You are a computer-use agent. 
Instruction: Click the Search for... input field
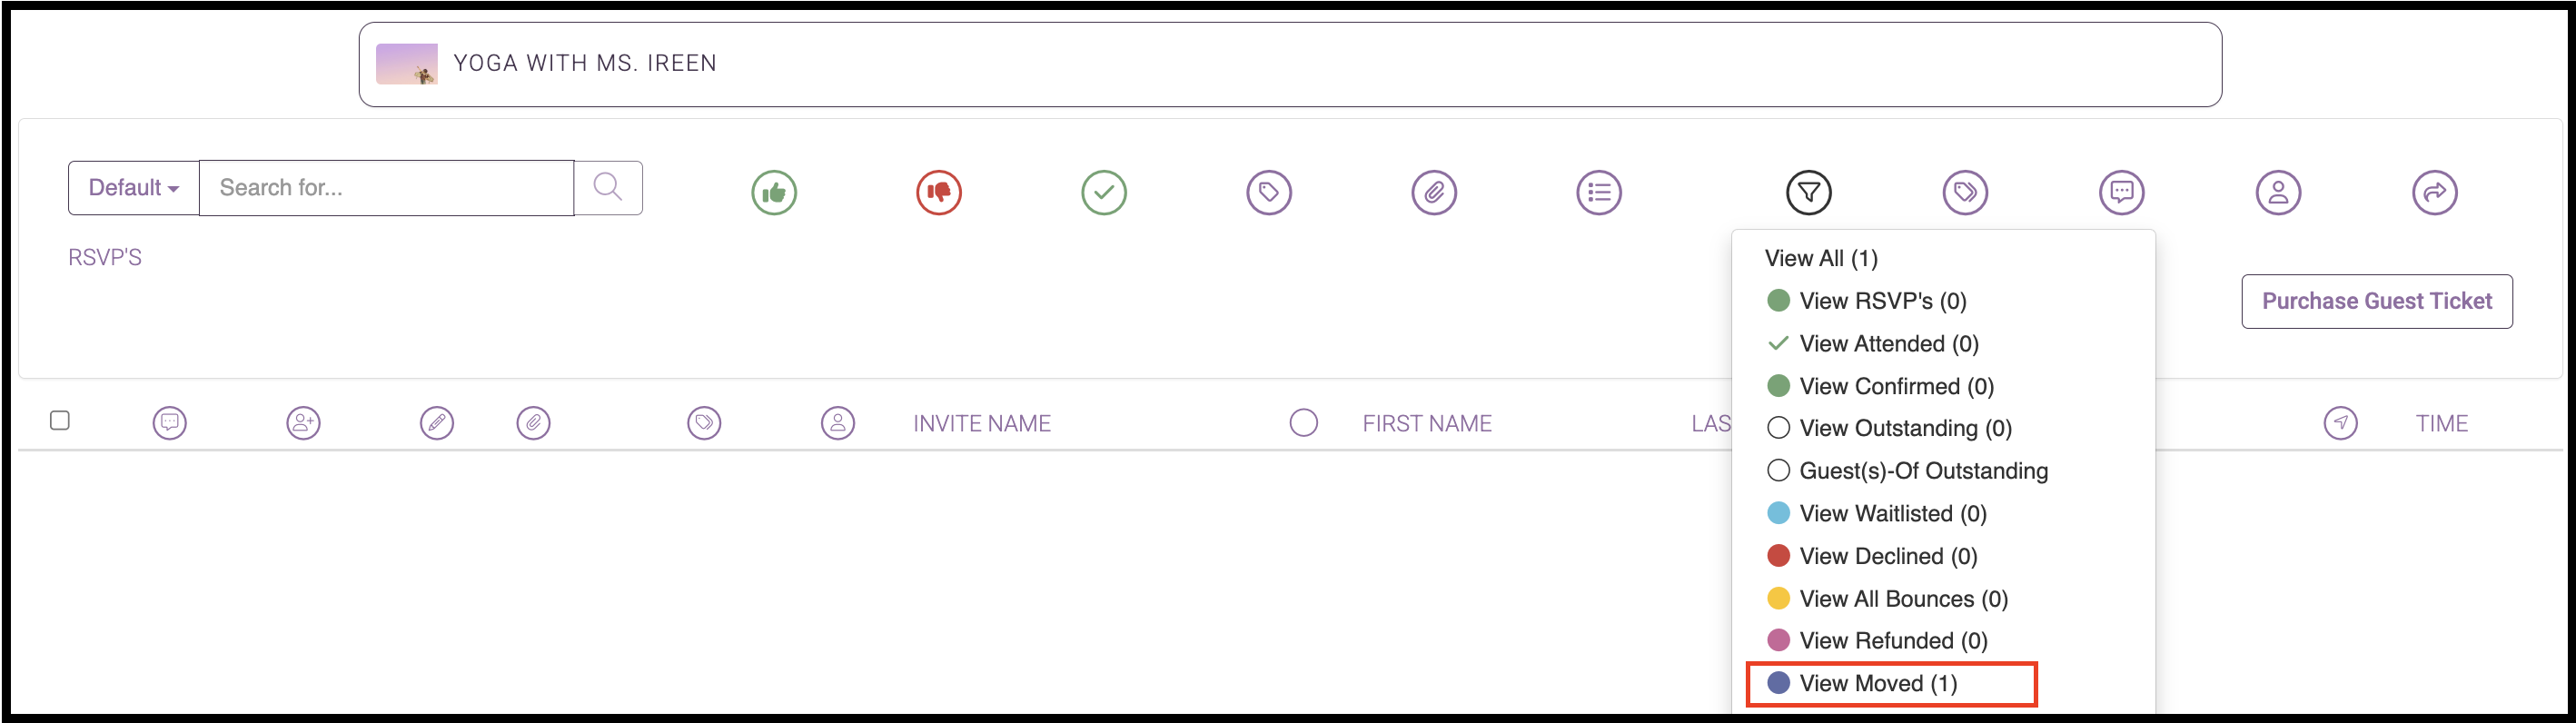[x=387, y=188]
